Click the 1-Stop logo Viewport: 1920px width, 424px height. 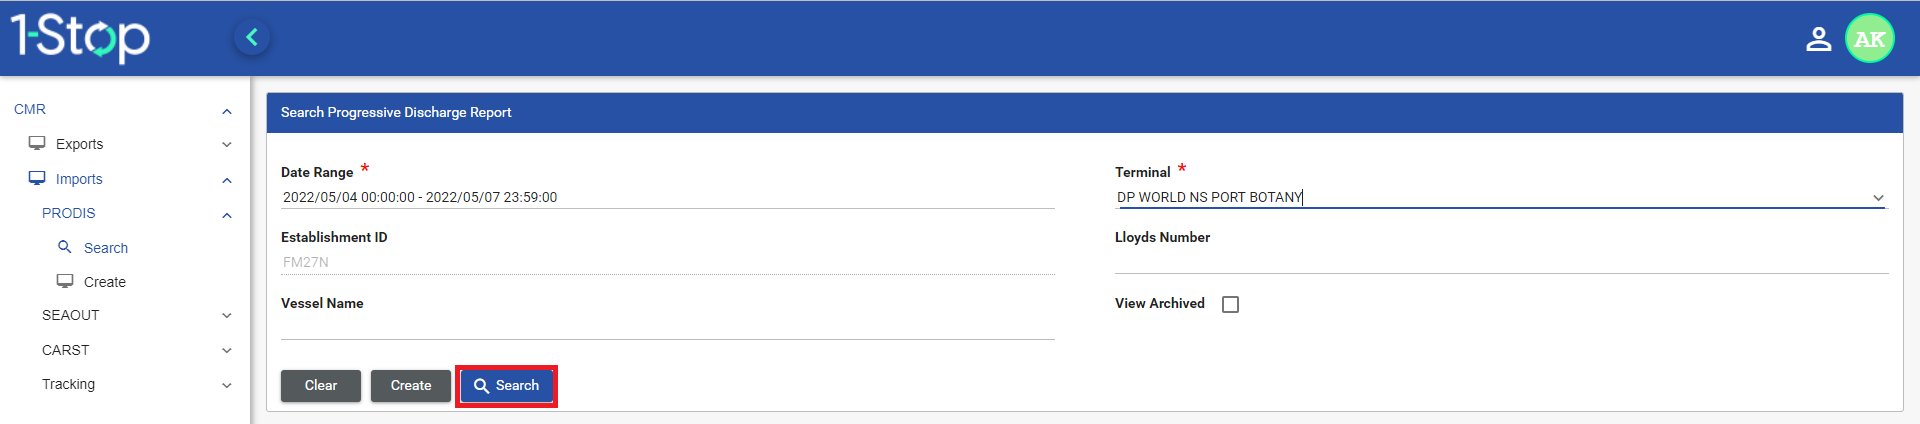click(x=80, y=37)
